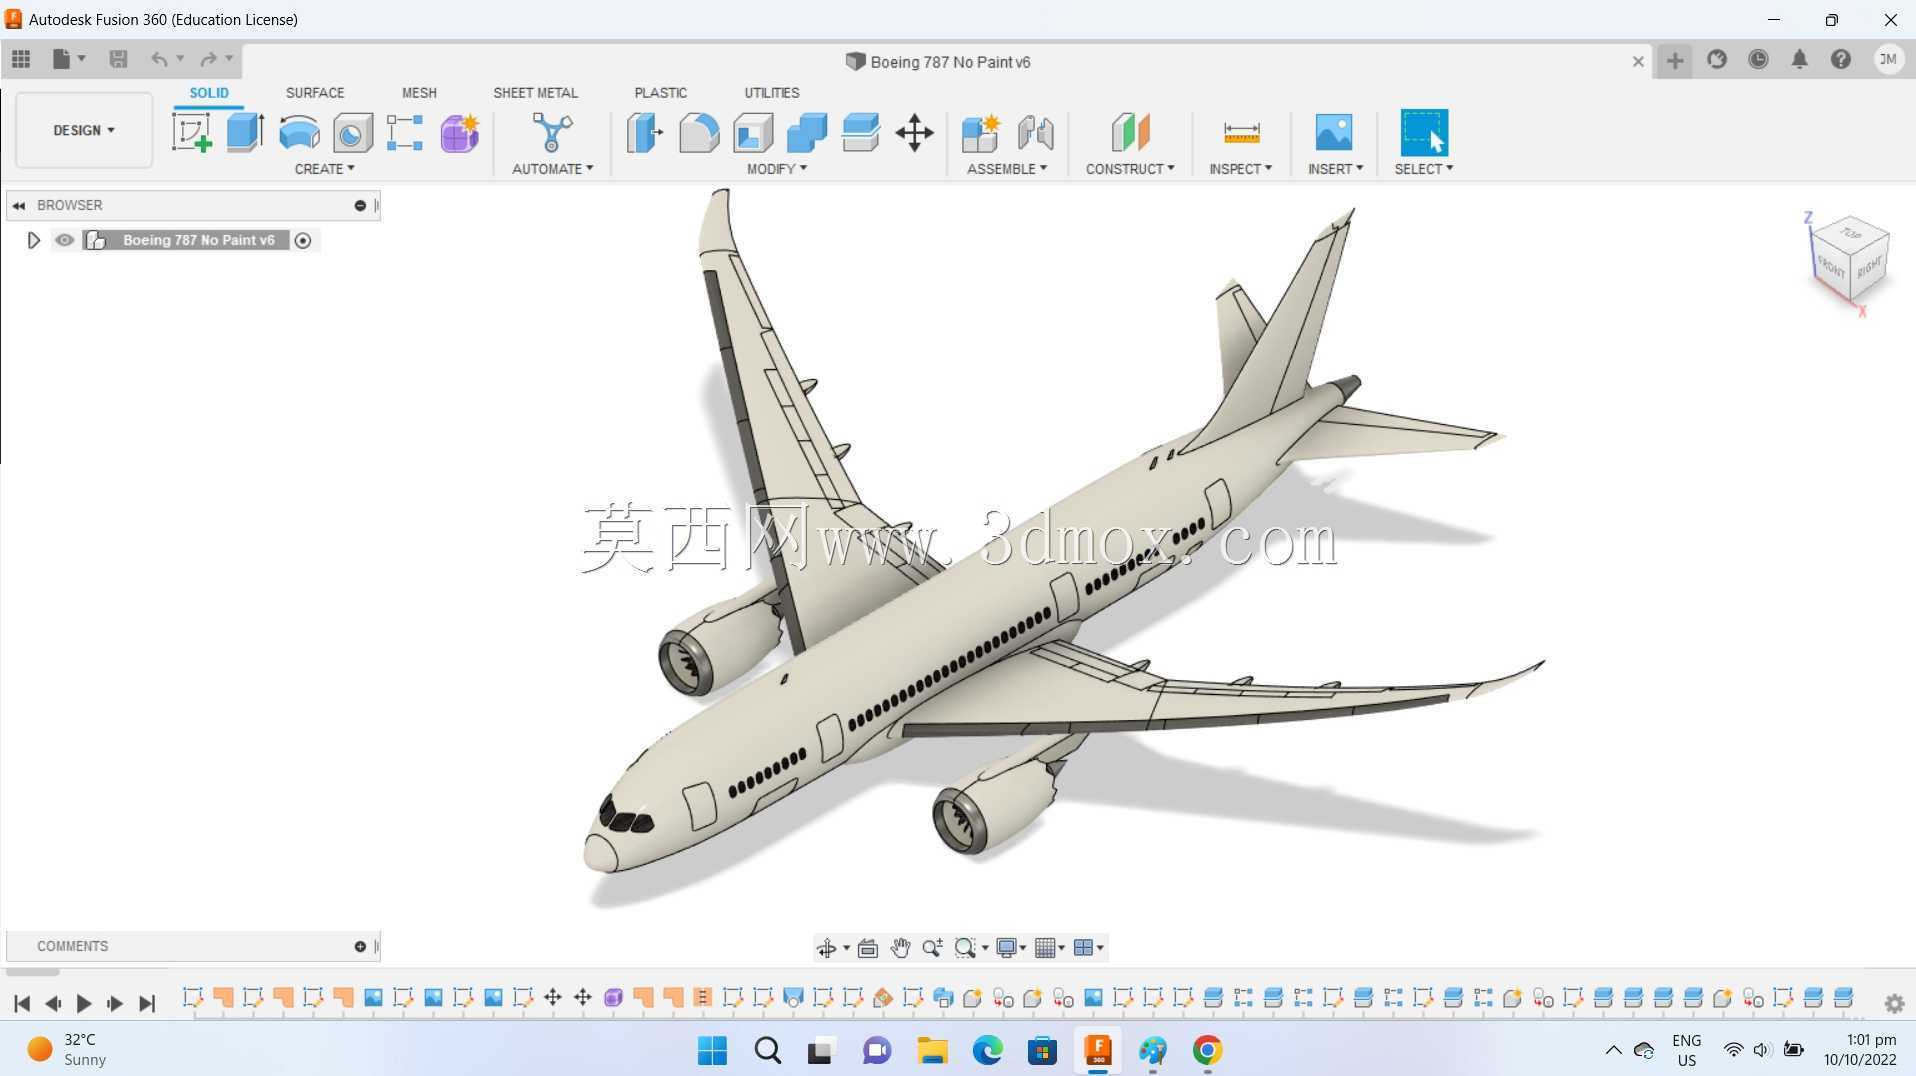Open a new design tab with plus button

point(1675,61)
